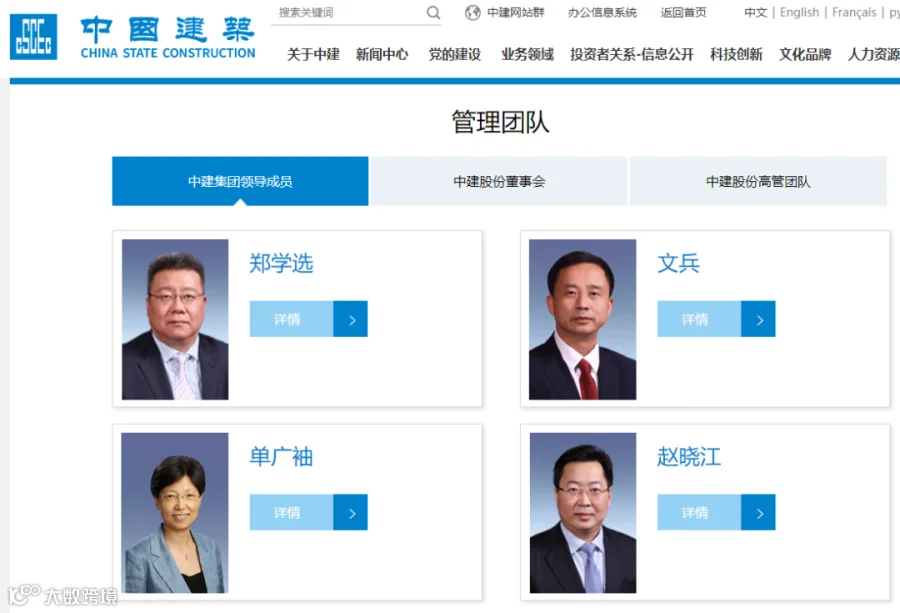The height and width of the screenshot is (613, 900).
Task: Open the 关于中建 menu
Action: tap(313, 55)
